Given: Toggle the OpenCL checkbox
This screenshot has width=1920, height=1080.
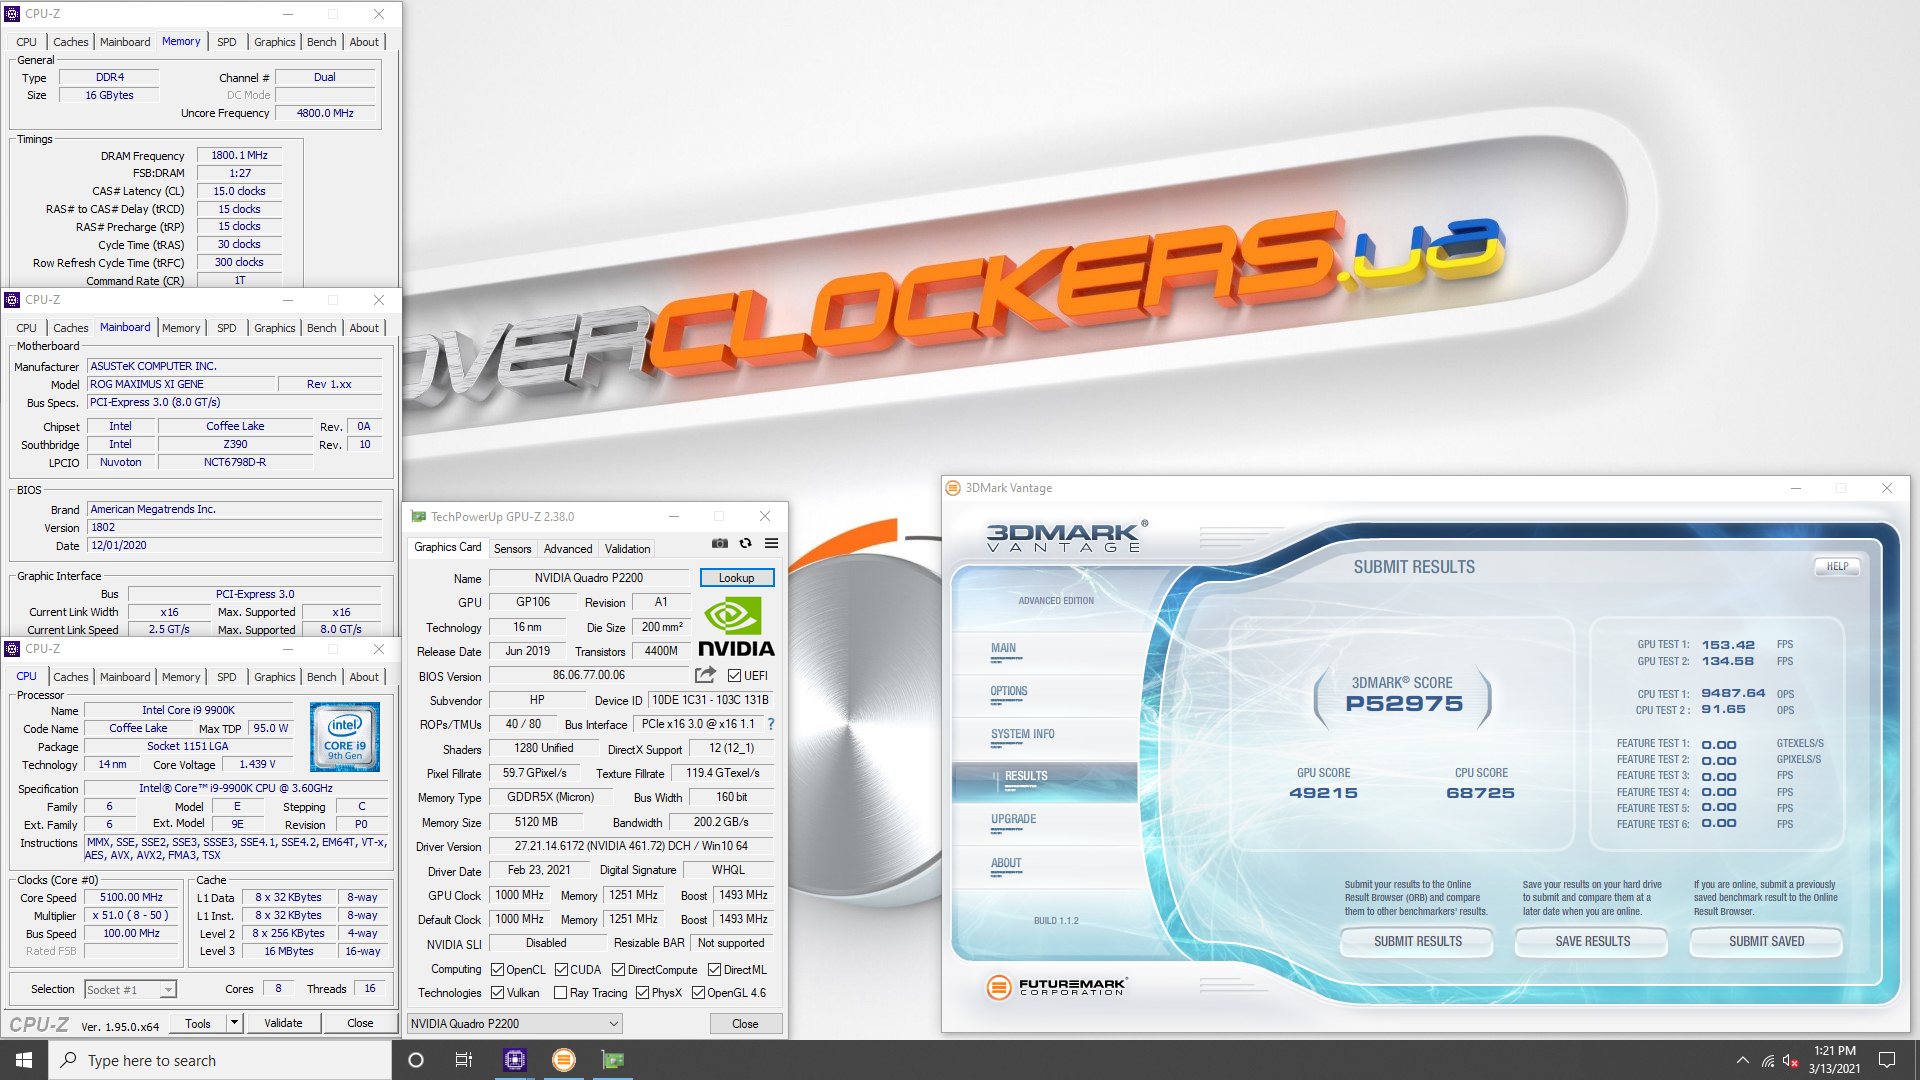Looking at the screenshot, I should point(497,970).
